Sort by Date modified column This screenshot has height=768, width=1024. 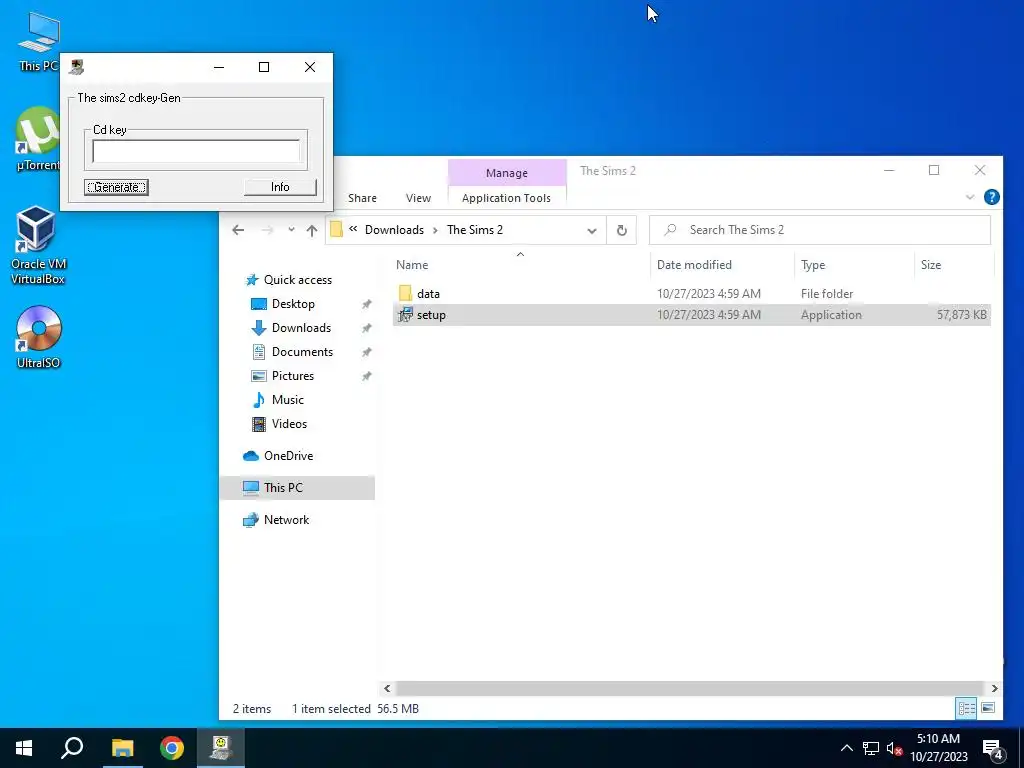(694, 265)
